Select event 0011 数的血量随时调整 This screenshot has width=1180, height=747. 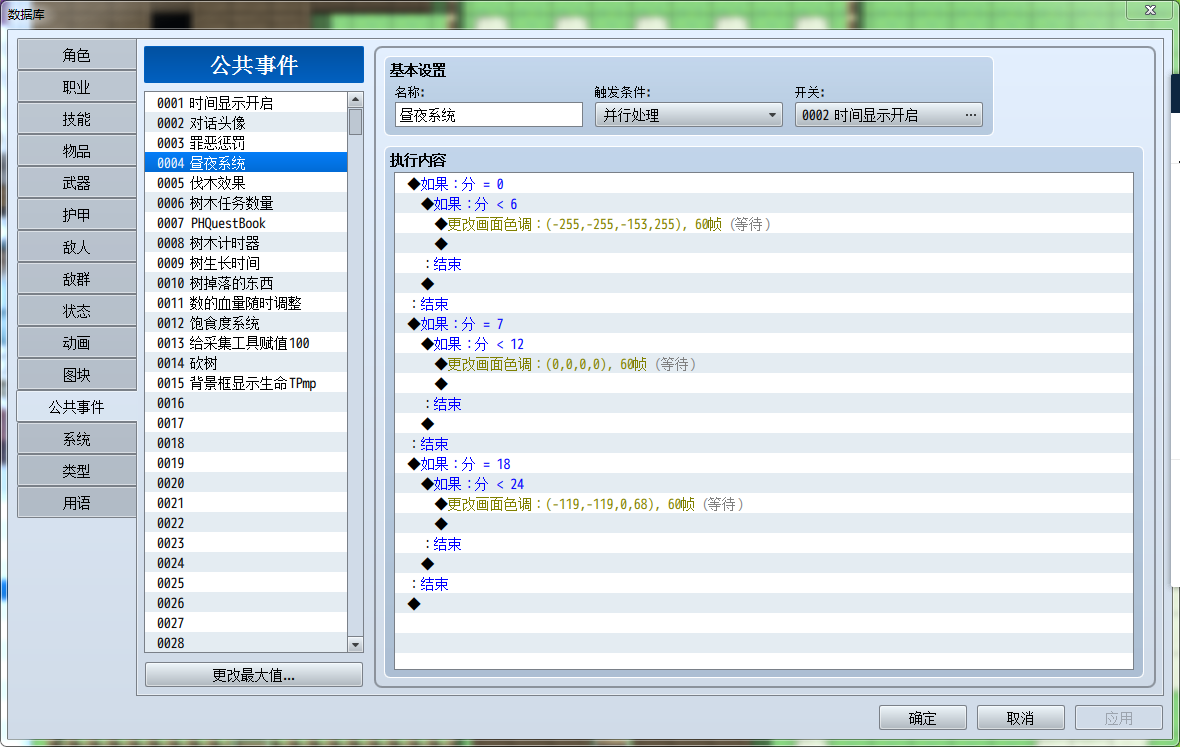[246, 303]
